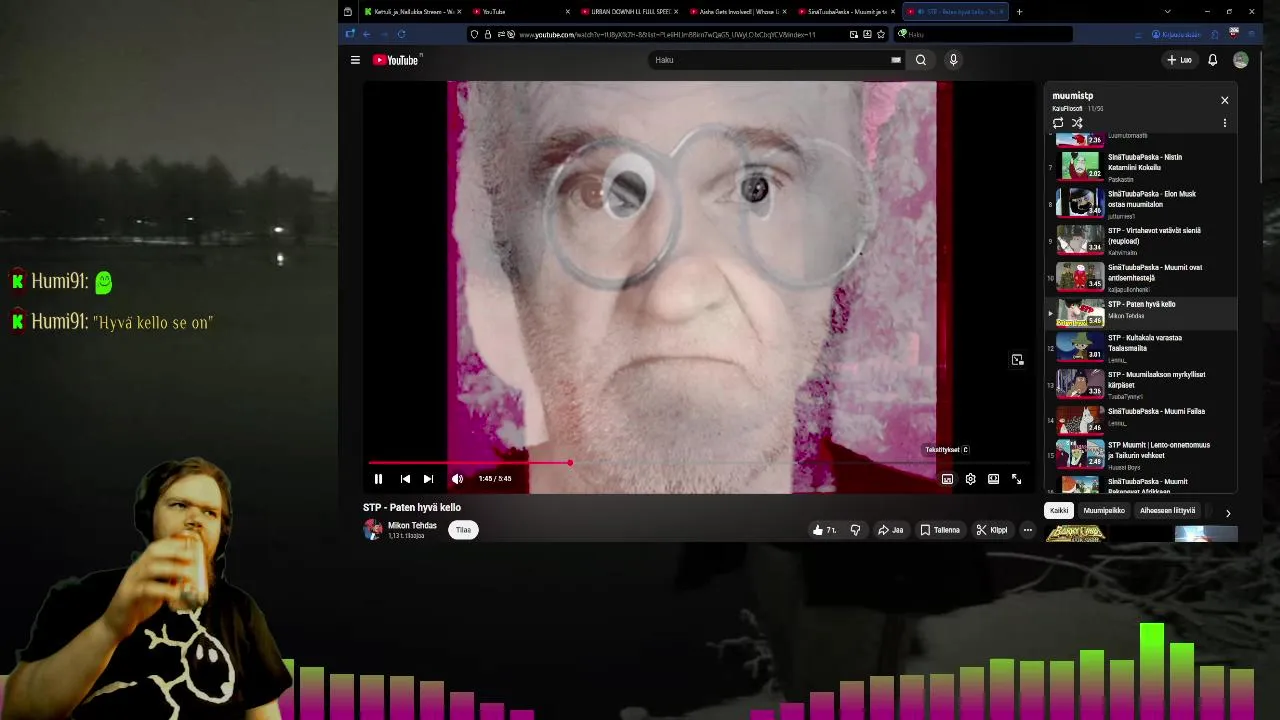The image size is (1280, 720).
Task: Reload the page in browser toolbar
Action: point(401,34)
